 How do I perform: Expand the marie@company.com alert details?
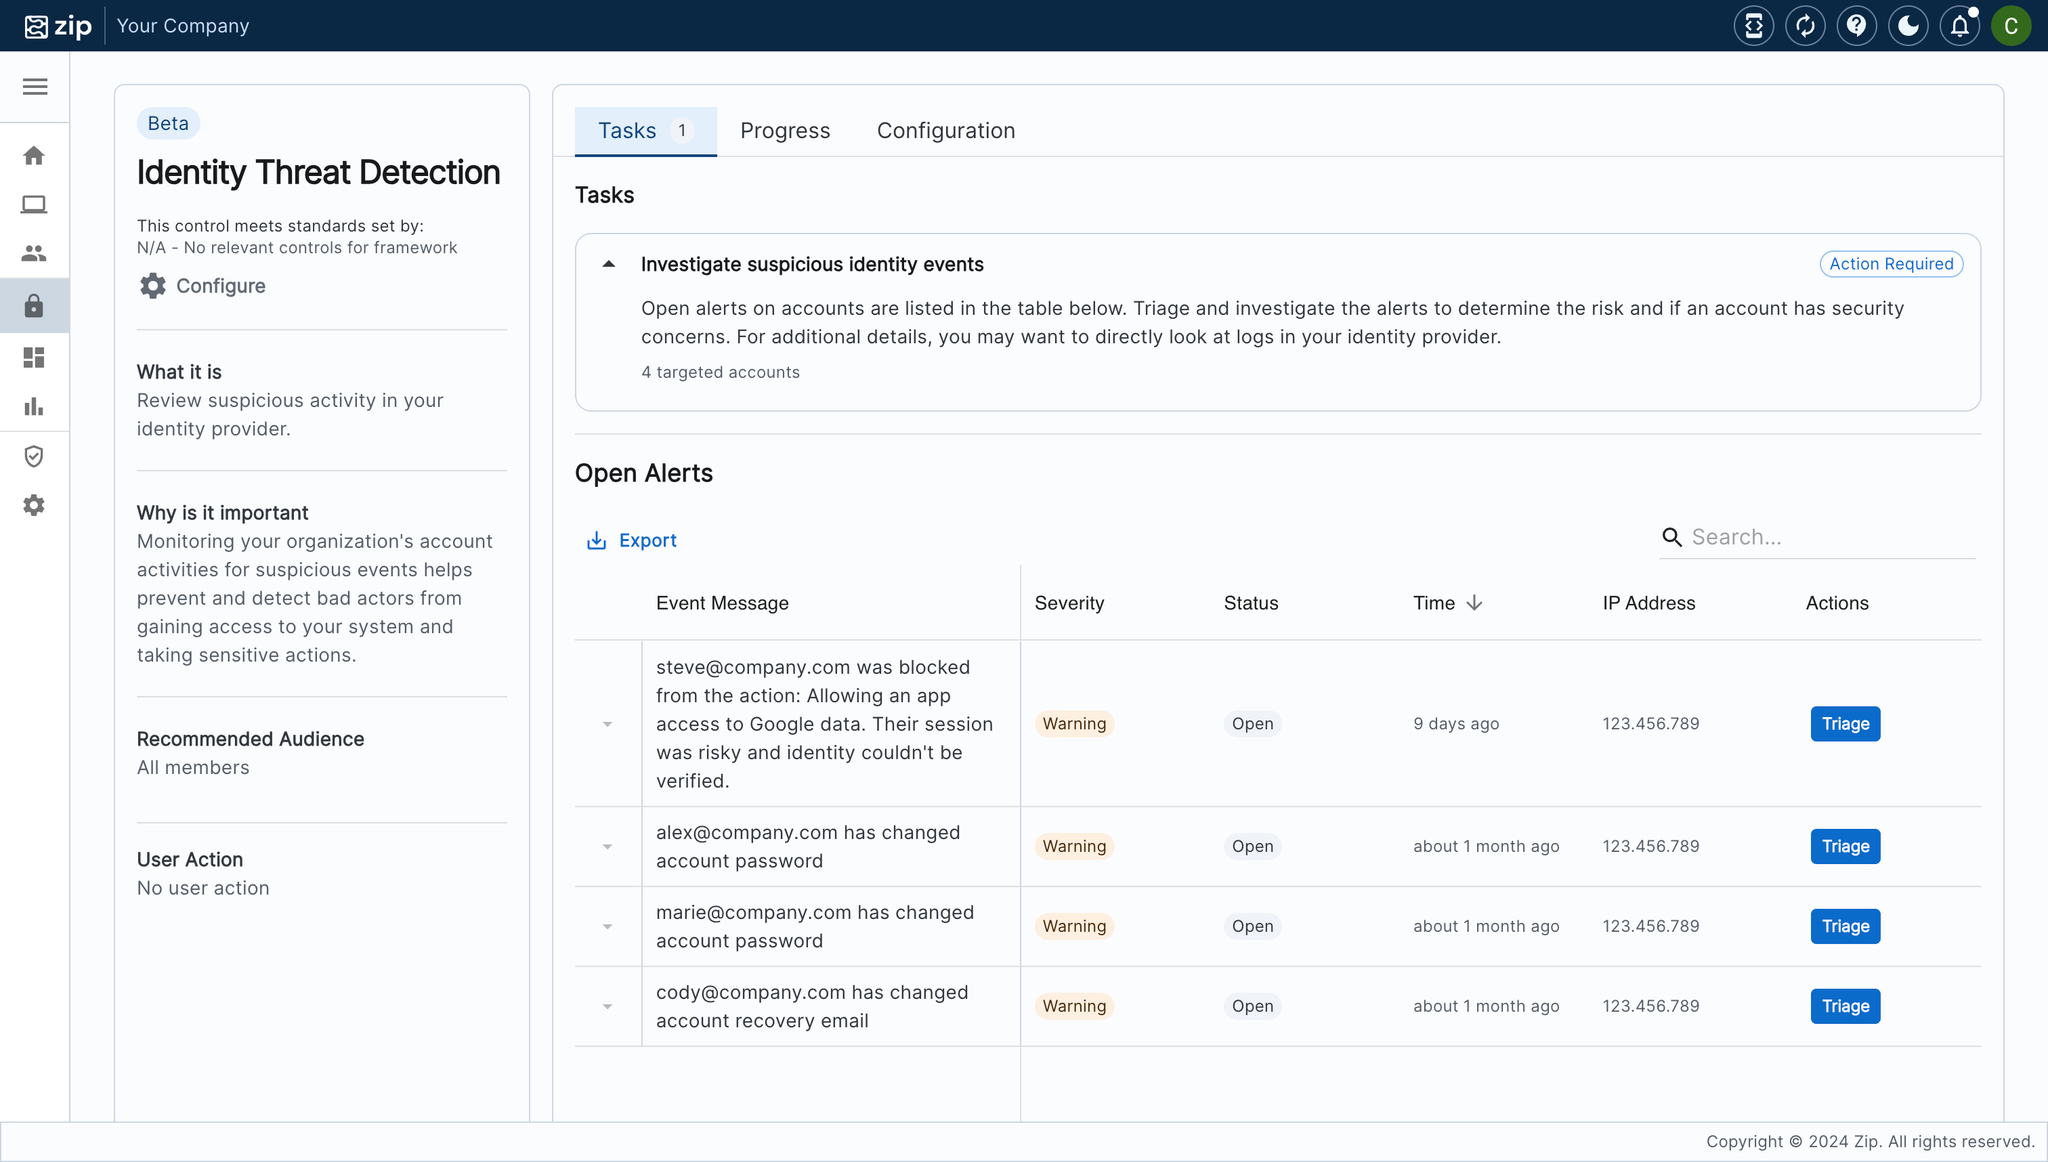(x=607, y=926)
